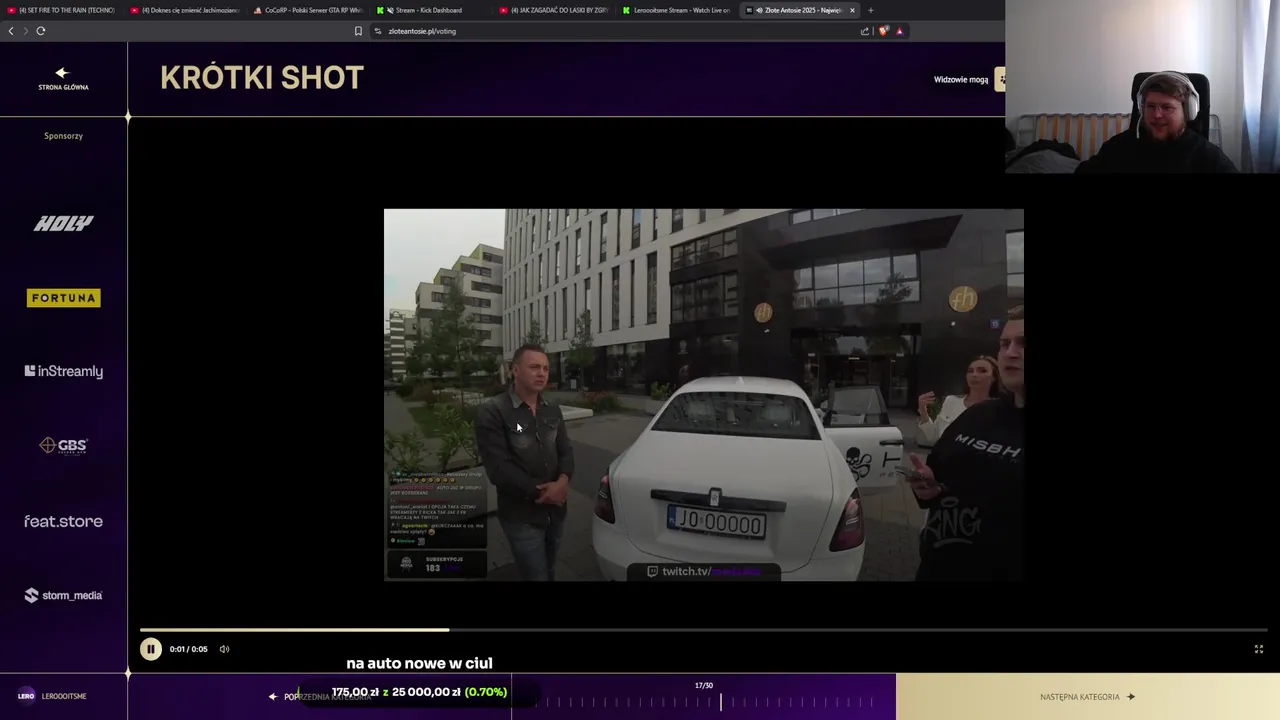This screenshot has height=720, width=1280.
Task: Click the Sponsorzy sidebar heading
Action: pos(63,136)
